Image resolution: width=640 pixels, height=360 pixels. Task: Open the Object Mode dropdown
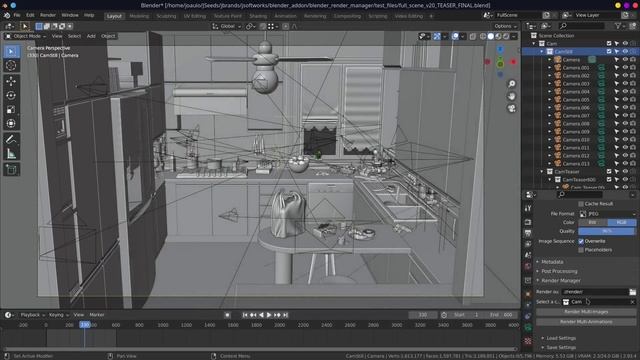click(x=26, y=36)
